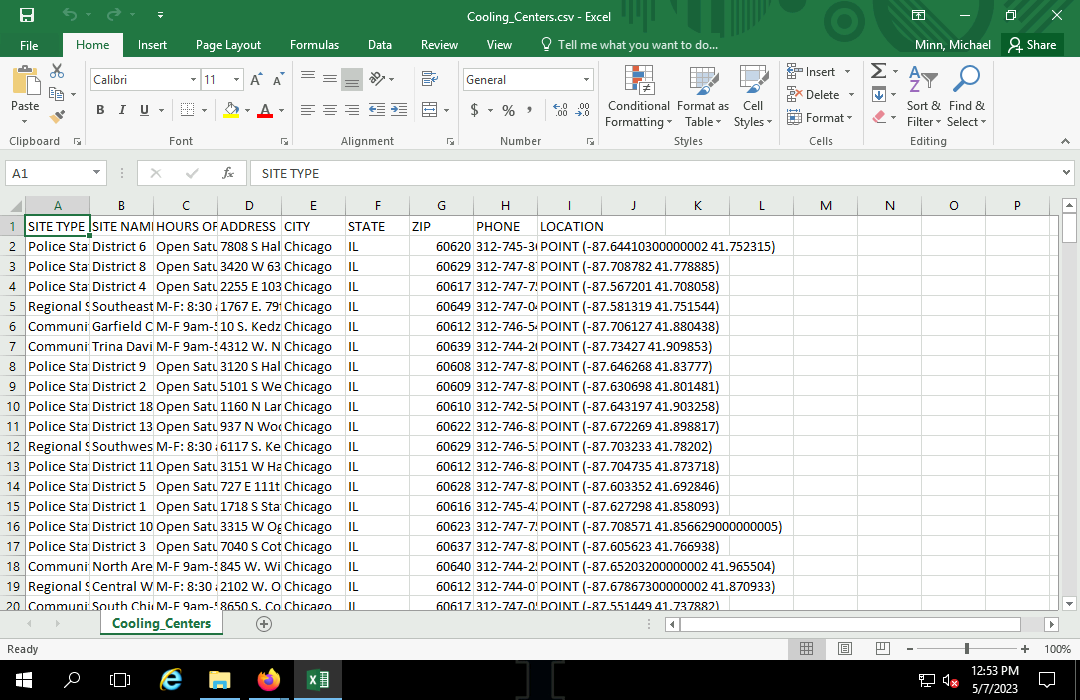Toggle Italic formatting
This screenshot has width=1080, height=700.
coord(122,110)
